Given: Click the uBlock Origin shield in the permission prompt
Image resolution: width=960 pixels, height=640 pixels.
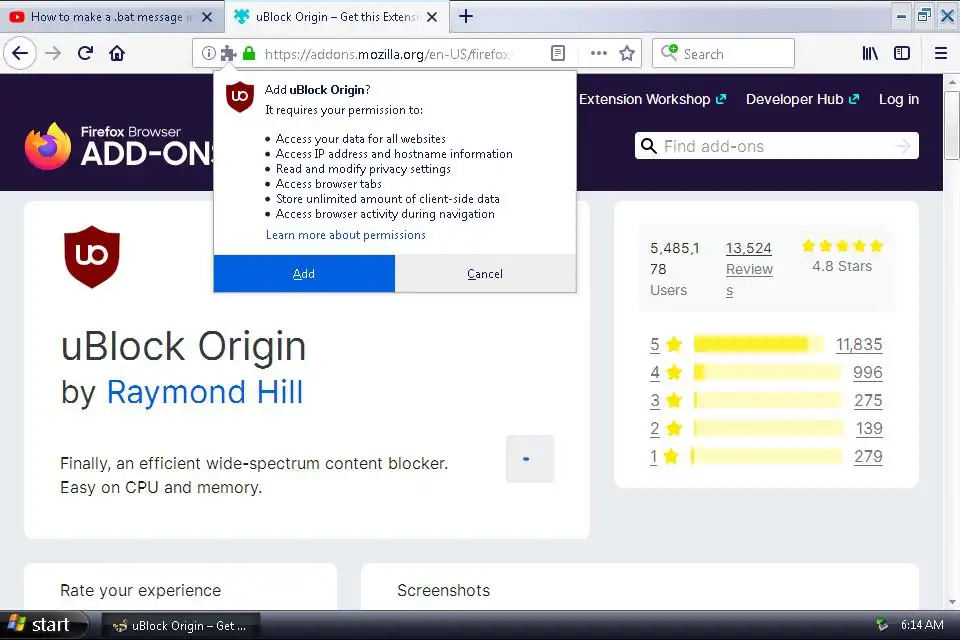Looking at the screenshot, I should (240, 97).
